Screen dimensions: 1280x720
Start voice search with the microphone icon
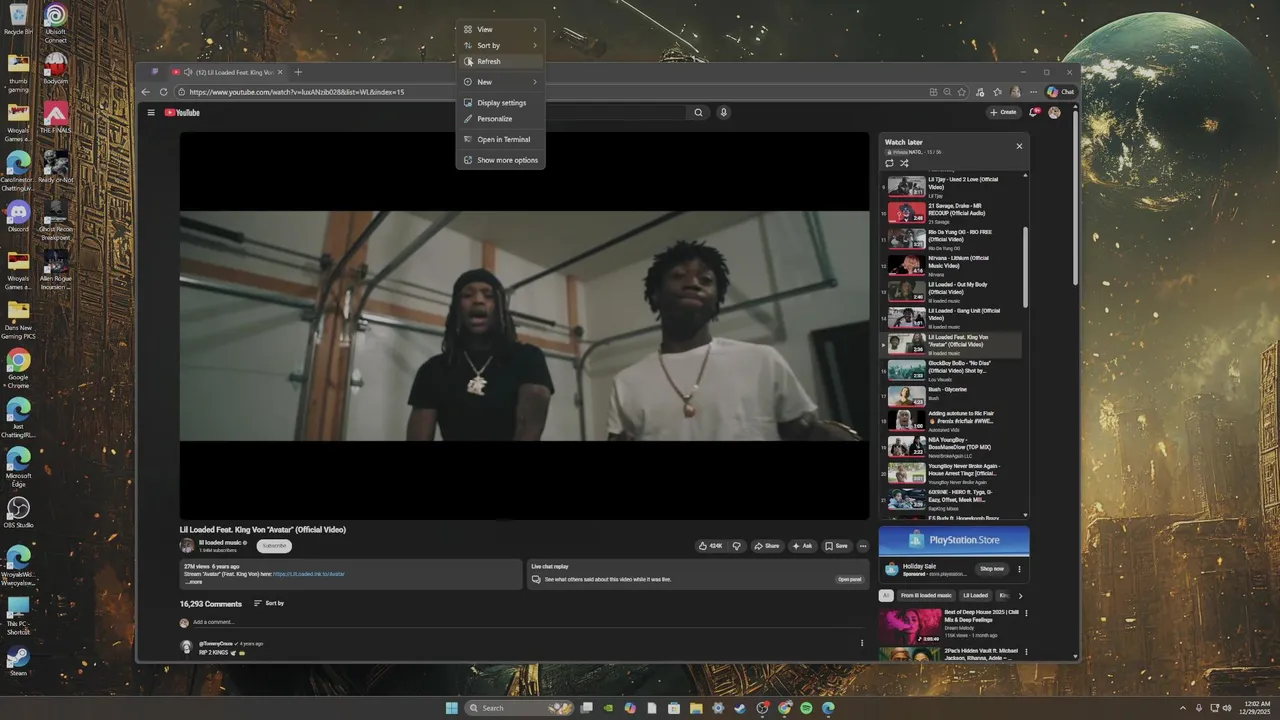point(723,113)
